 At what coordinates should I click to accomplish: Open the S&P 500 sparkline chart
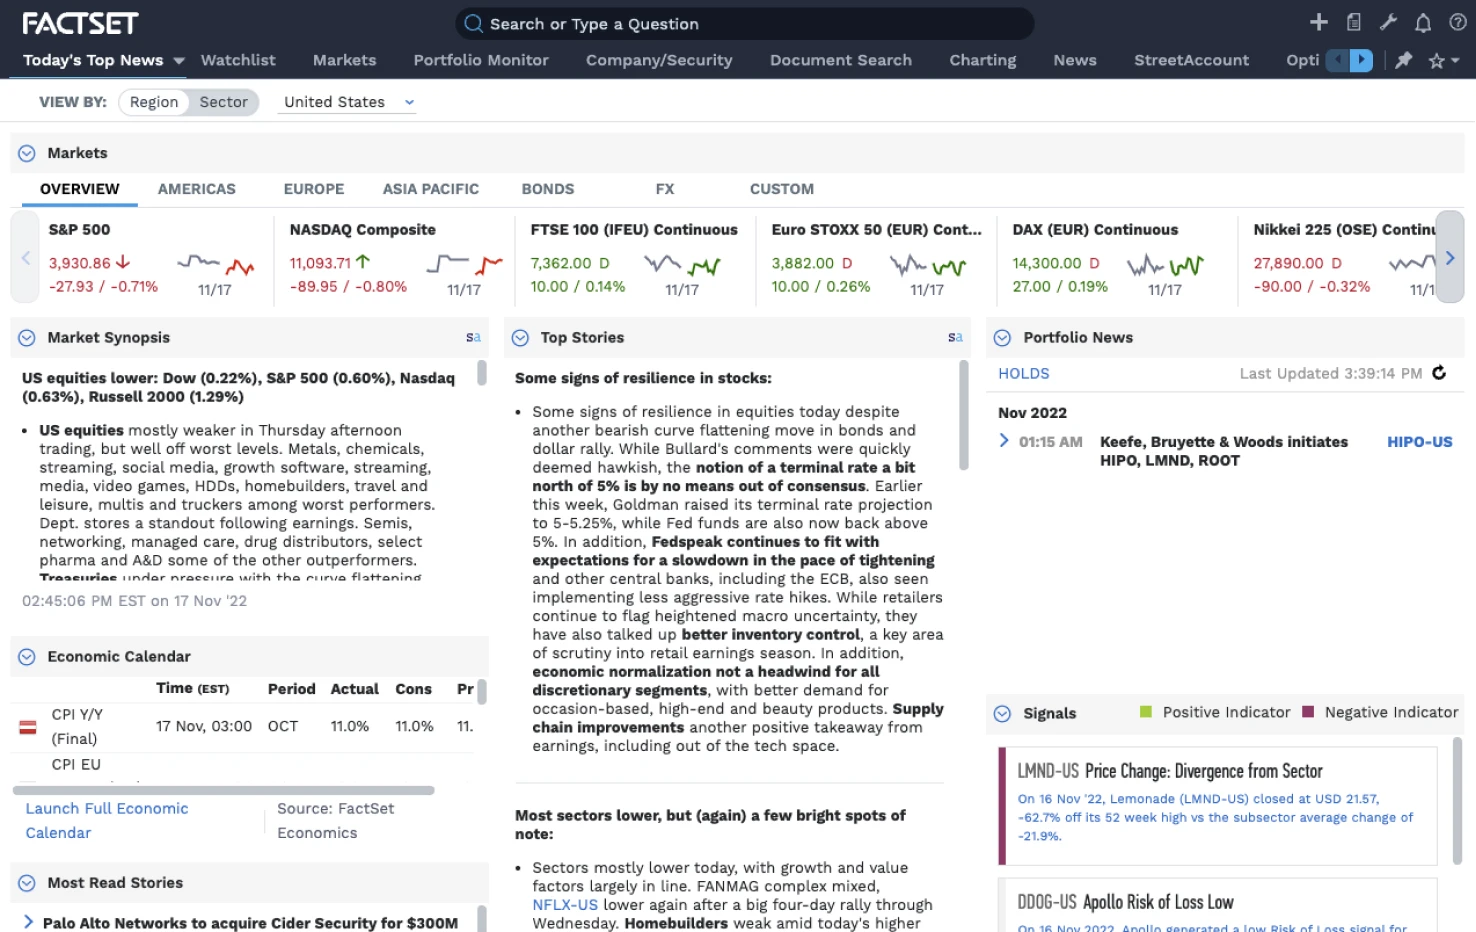pos(215,265)
